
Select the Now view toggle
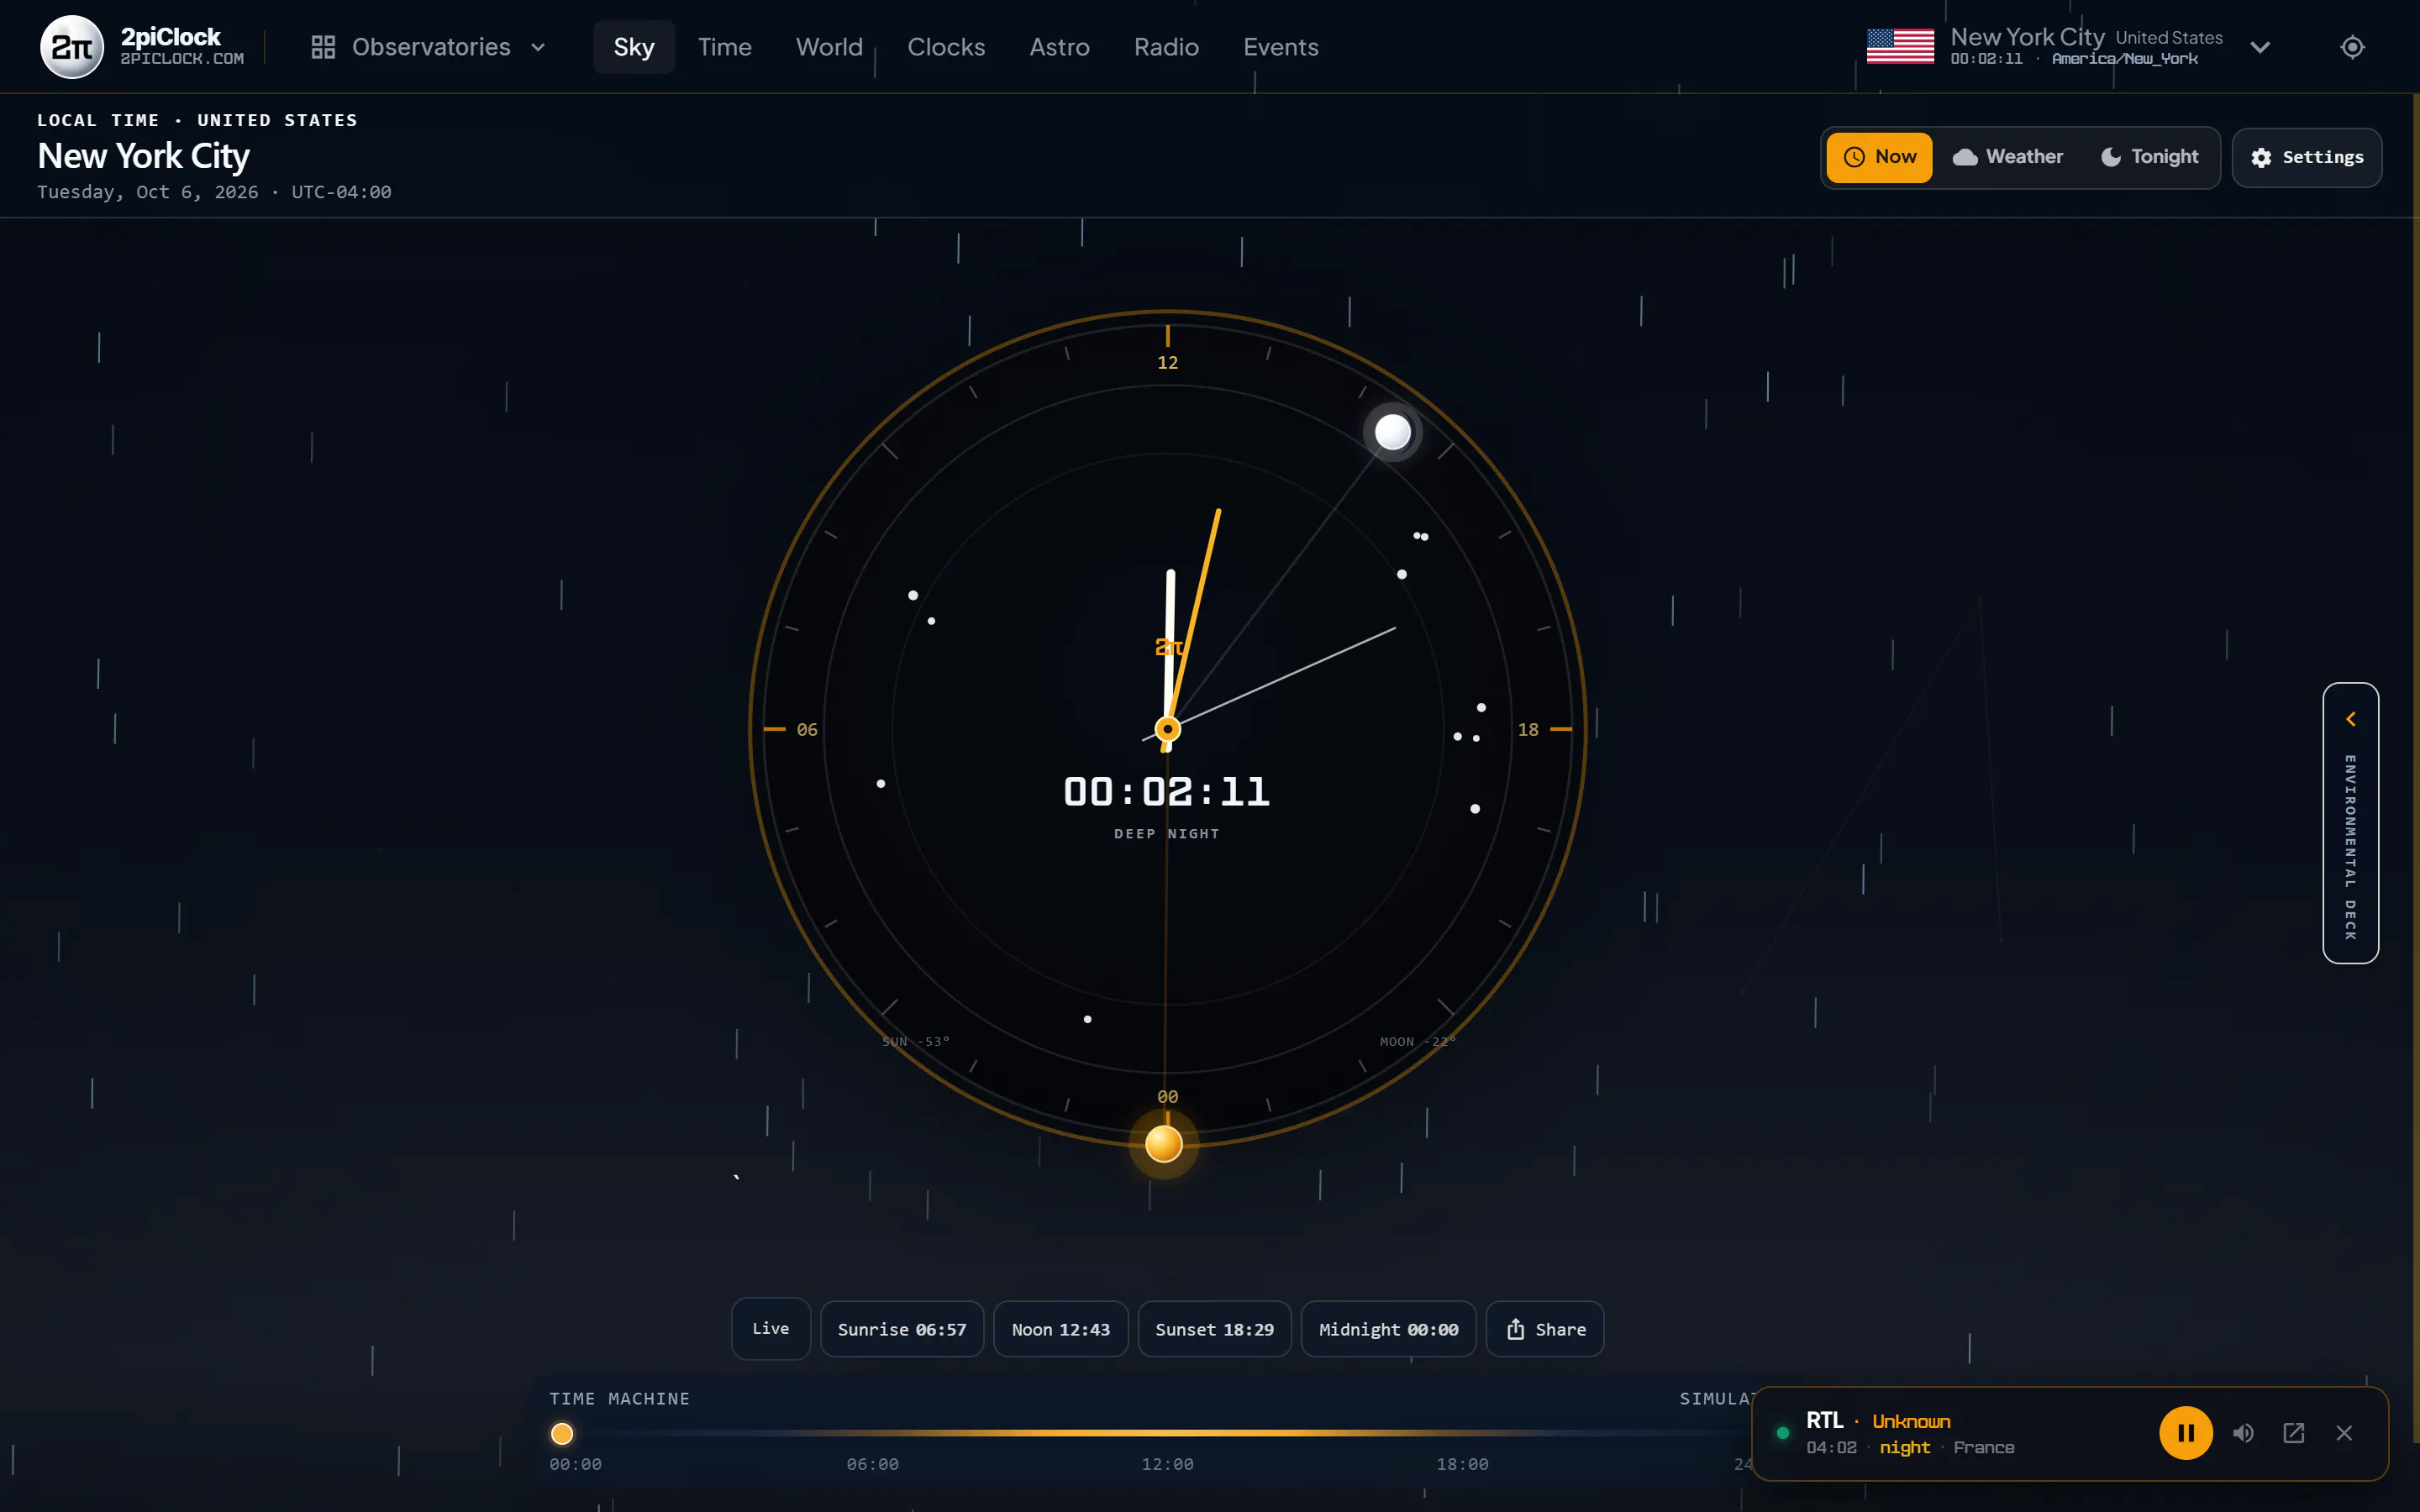(x=1879, y=157)
